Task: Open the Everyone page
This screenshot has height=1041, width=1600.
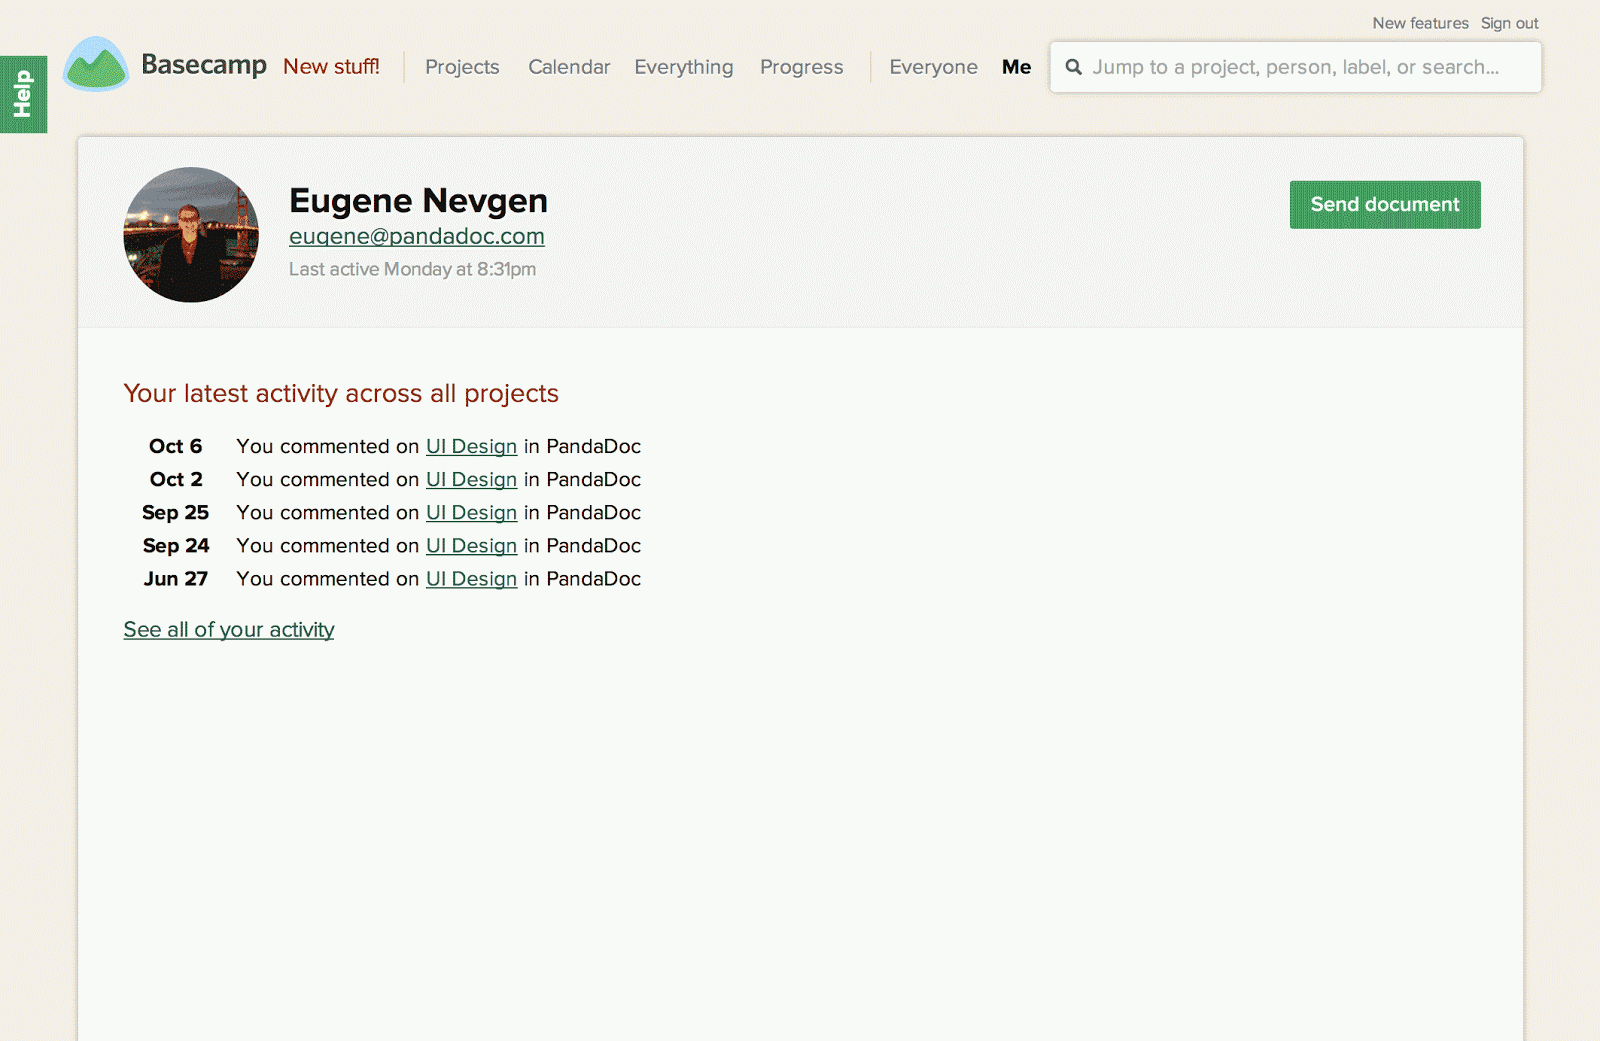Action: coord(933,67)
